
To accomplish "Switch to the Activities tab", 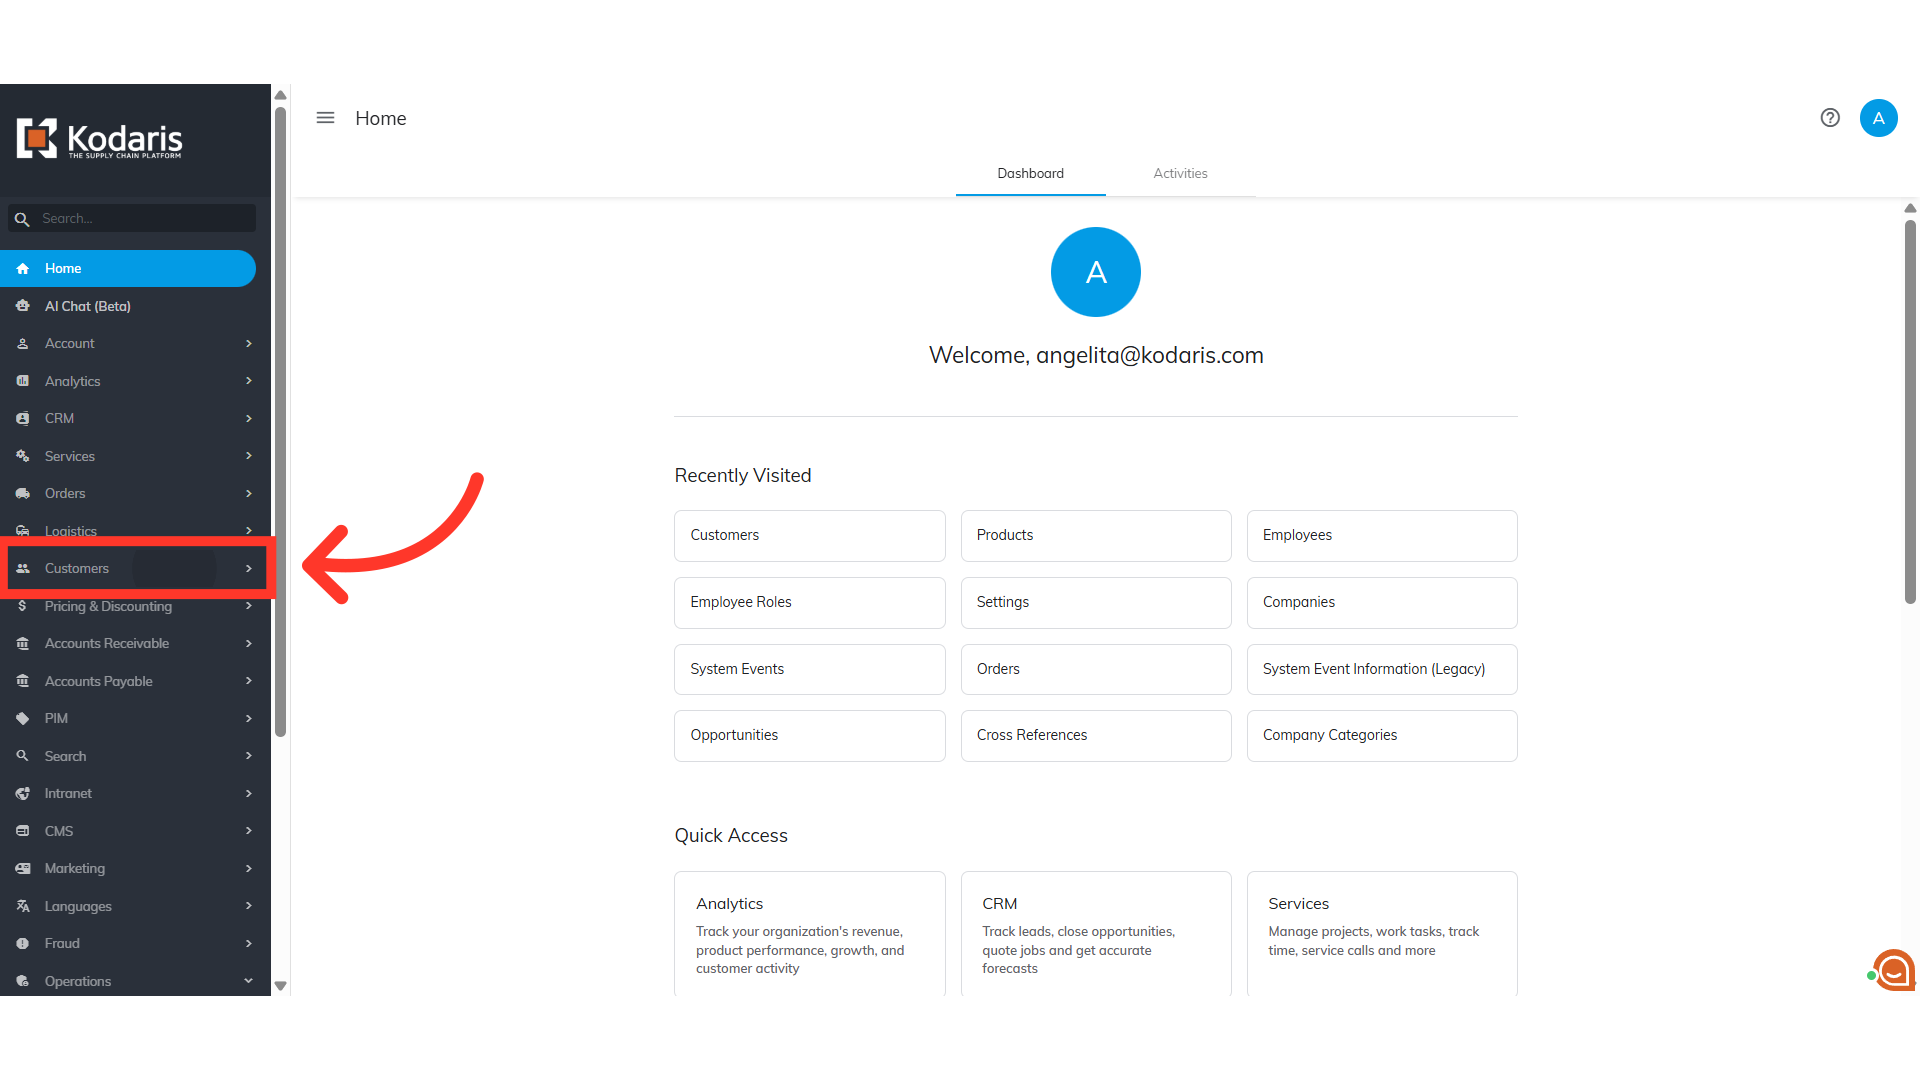I will (x=1180, y=173).
